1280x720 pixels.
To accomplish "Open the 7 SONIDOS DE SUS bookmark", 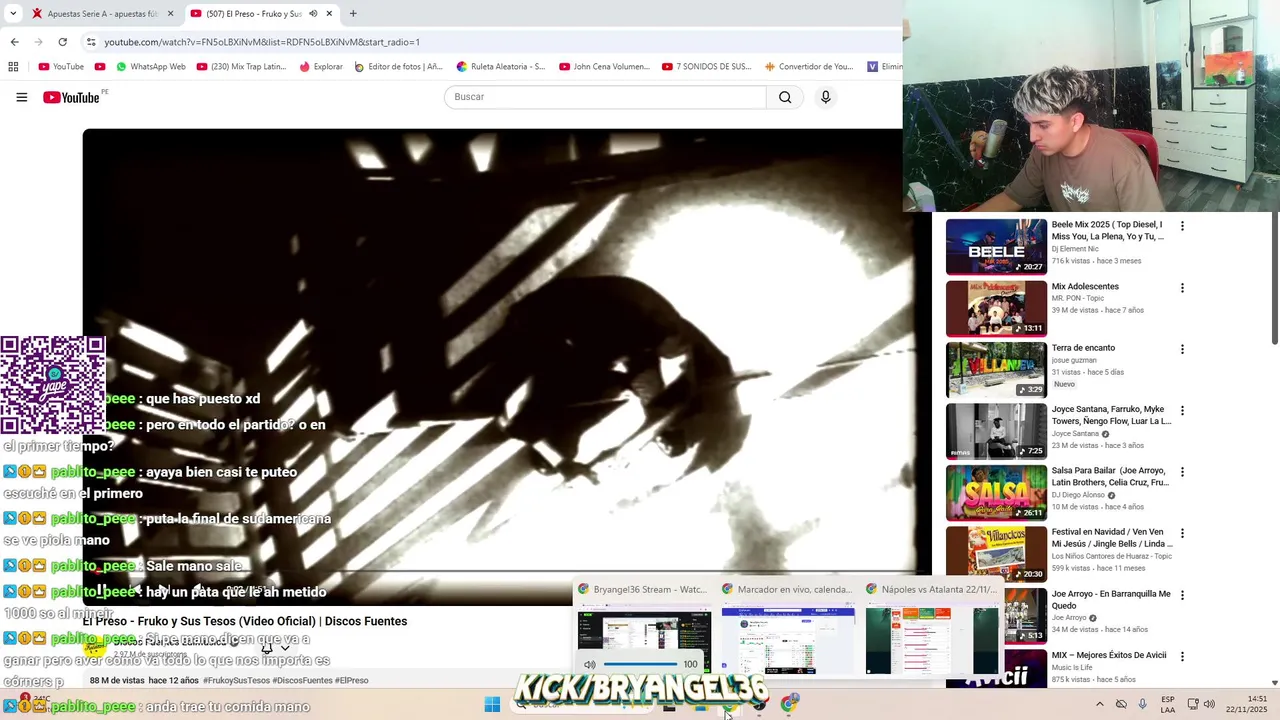I will [707, 67].
